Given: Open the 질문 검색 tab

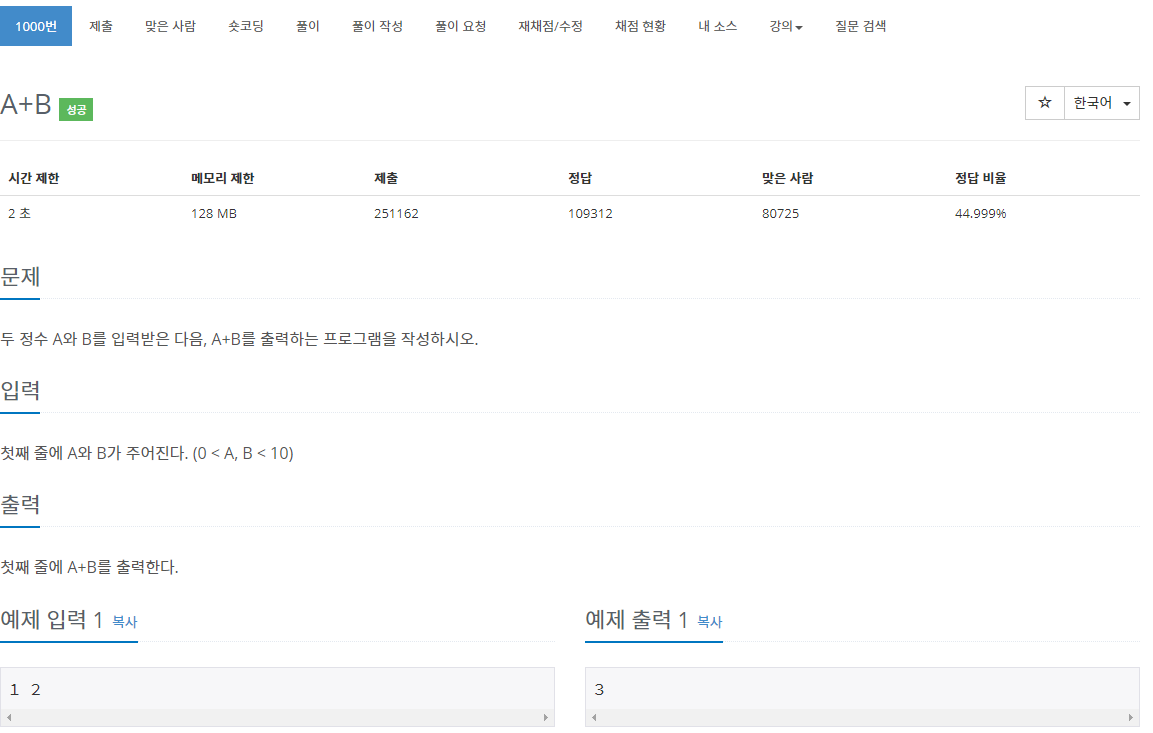Looking at the screenshot, I should click(860, 26).
